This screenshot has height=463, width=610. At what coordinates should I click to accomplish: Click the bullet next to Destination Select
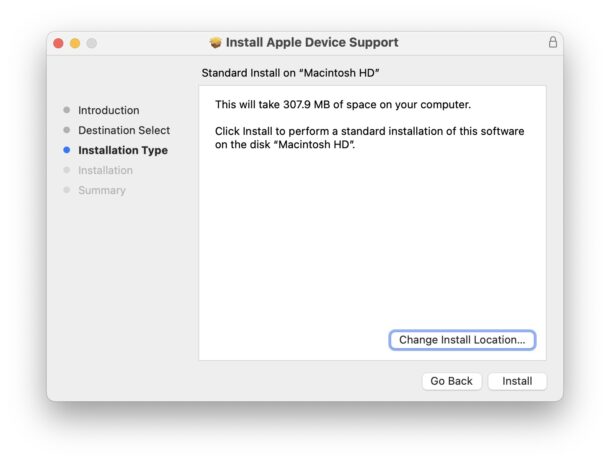click(x=66, y=130)
